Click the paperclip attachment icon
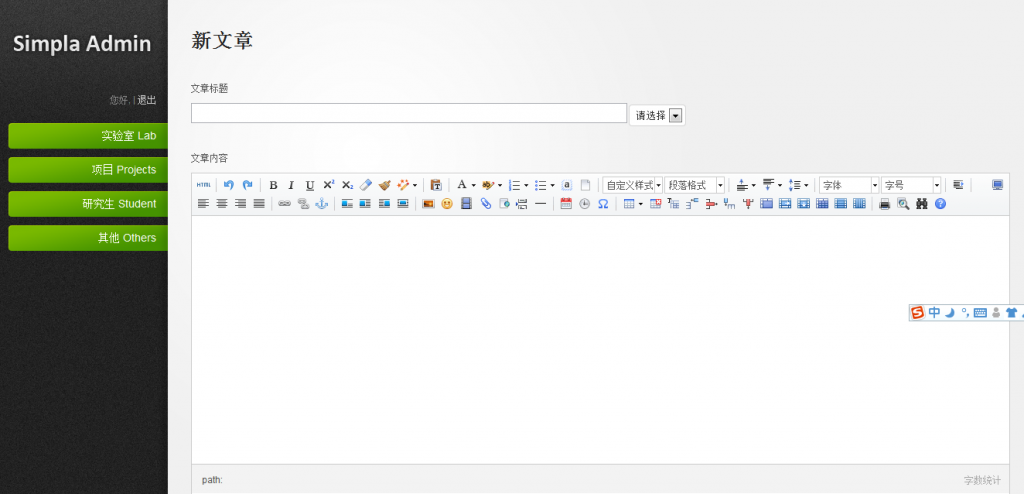1024x494 pixels. 485,204
